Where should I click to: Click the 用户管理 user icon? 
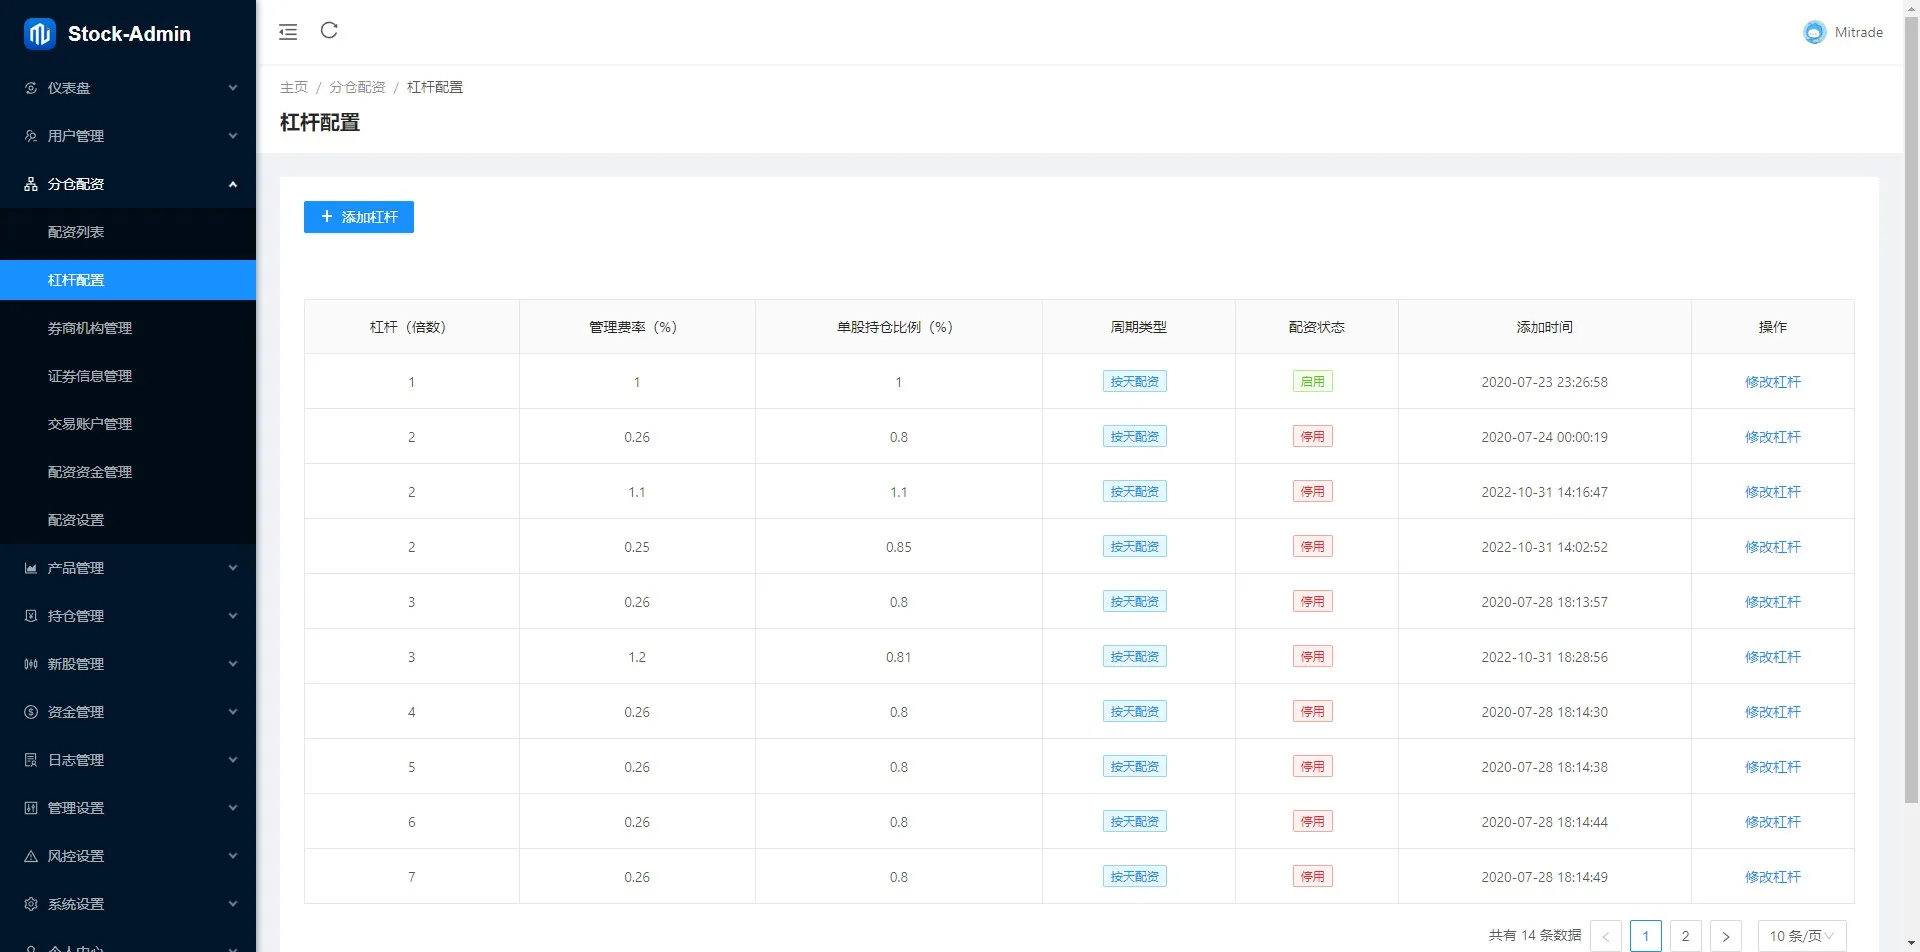tap(31, 136)
